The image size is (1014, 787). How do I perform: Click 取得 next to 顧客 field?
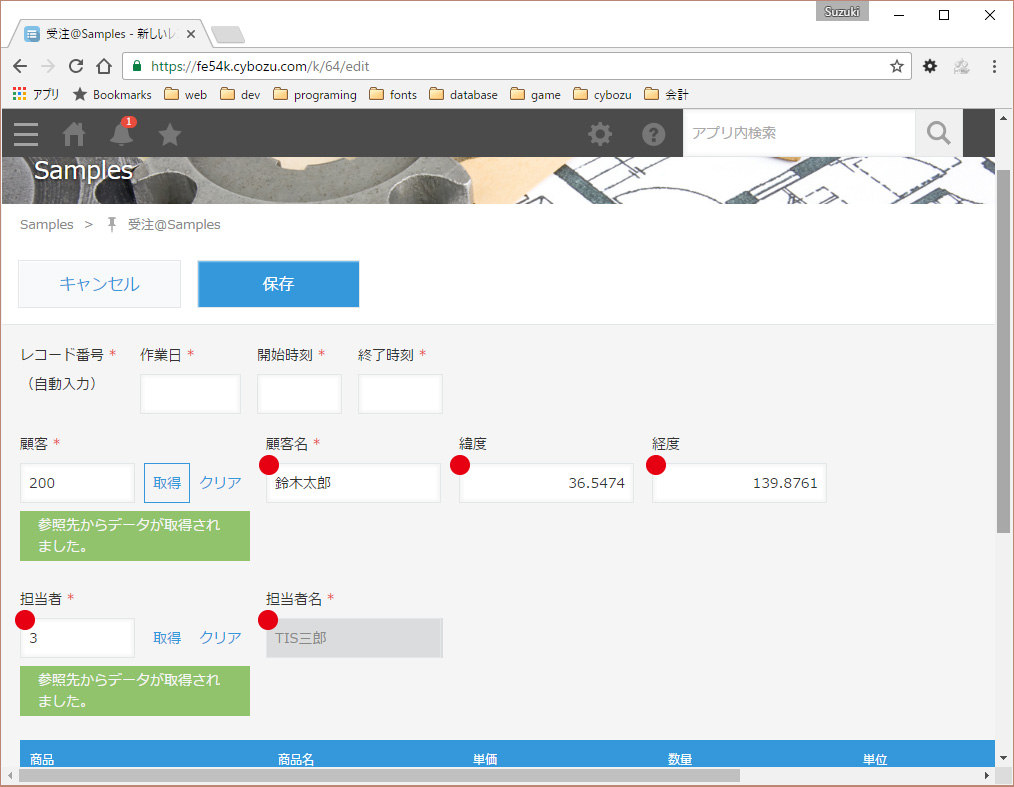pyautogui.click(x=167, y=482)
